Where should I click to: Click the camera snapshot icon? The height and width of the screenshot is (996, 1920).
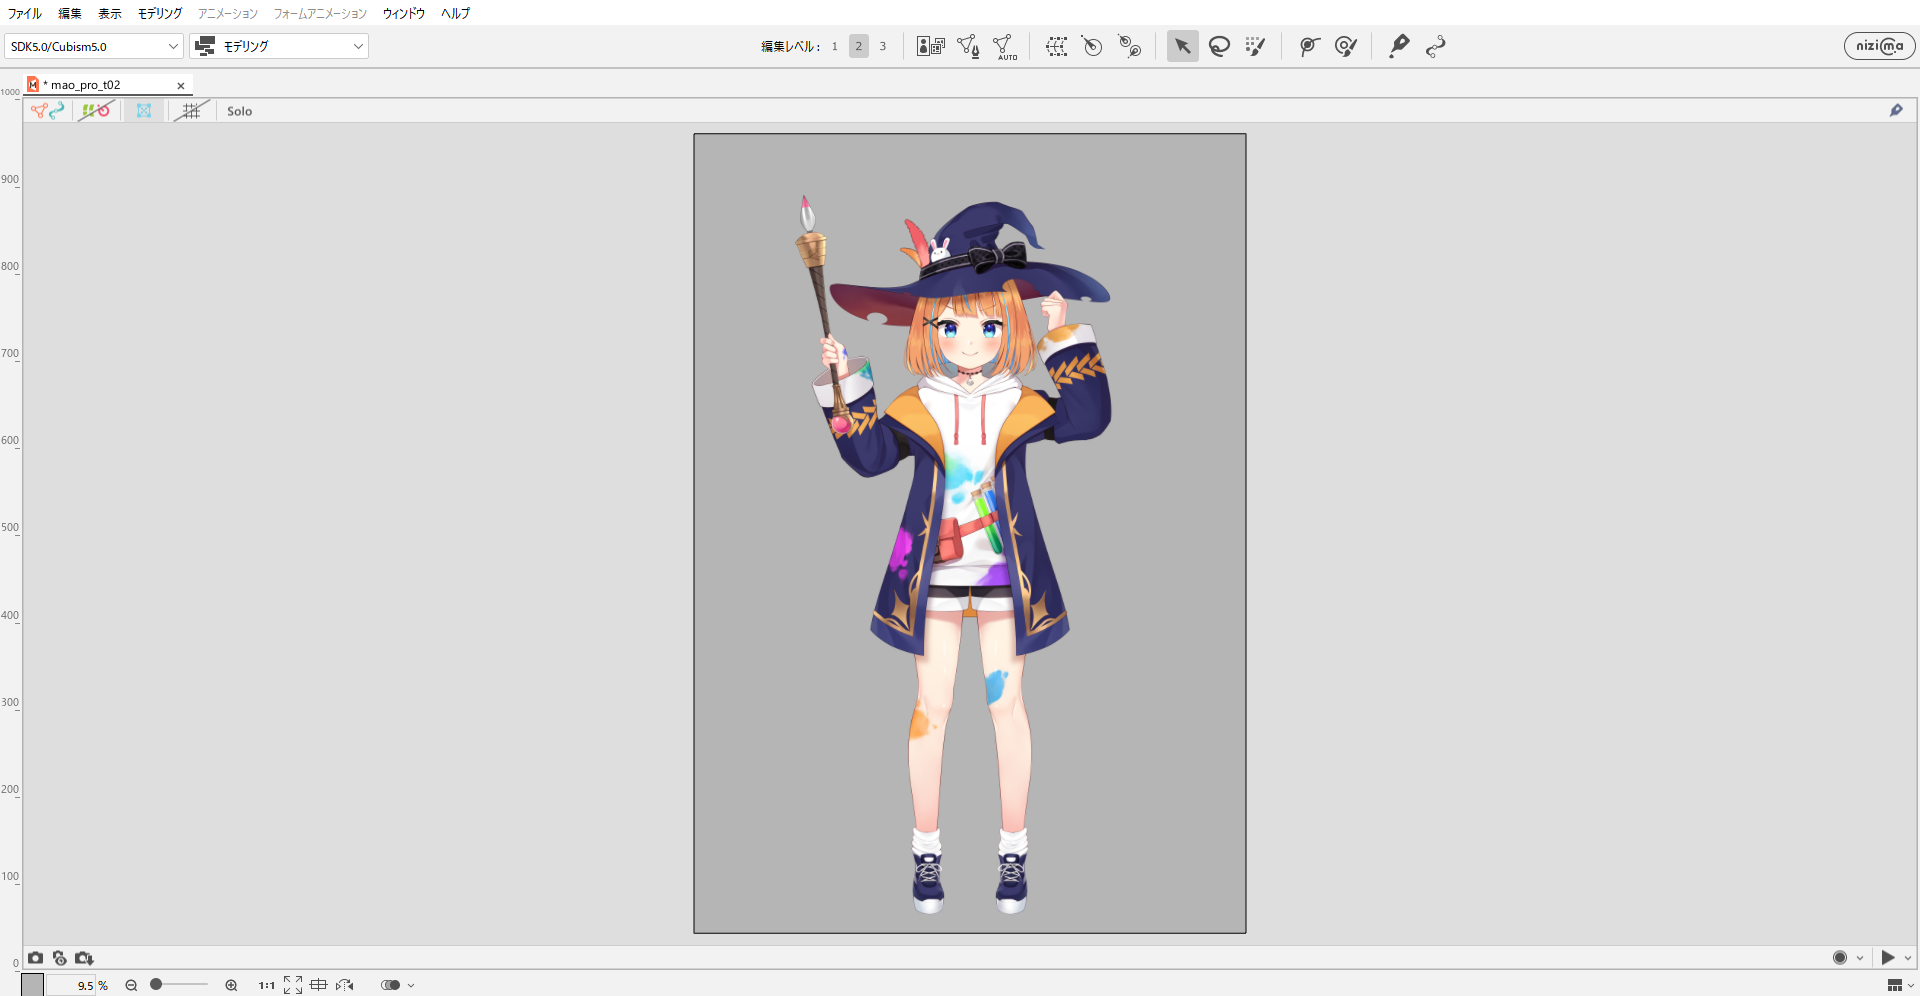[36, 958]
